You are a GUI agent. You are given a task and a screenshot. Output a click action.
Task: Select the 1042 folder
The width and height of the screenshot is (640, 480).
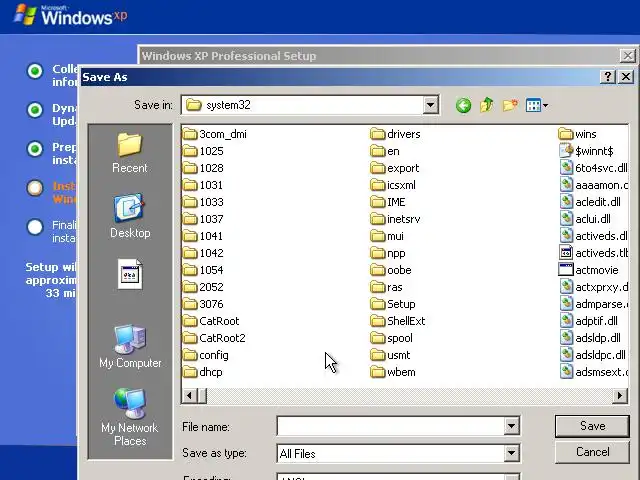203,253
